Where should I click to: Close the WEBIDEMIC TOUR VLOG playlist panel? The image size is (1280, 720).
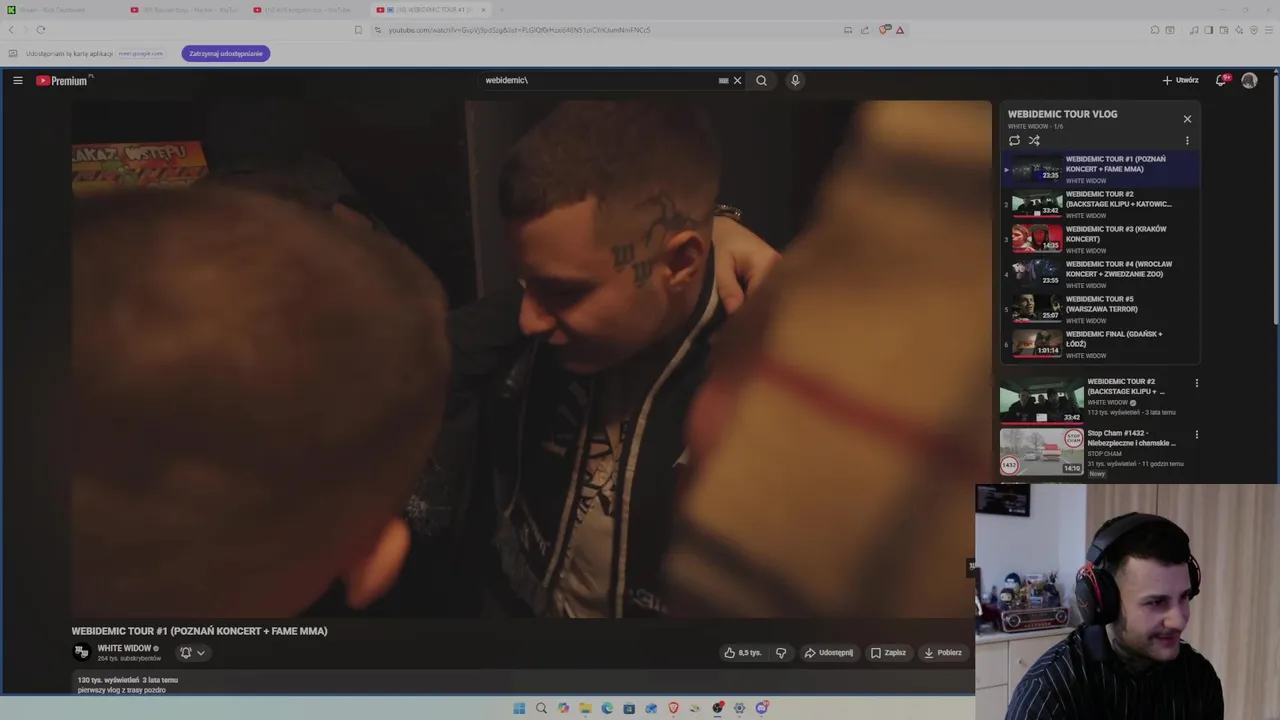(x=1187, y=119)
